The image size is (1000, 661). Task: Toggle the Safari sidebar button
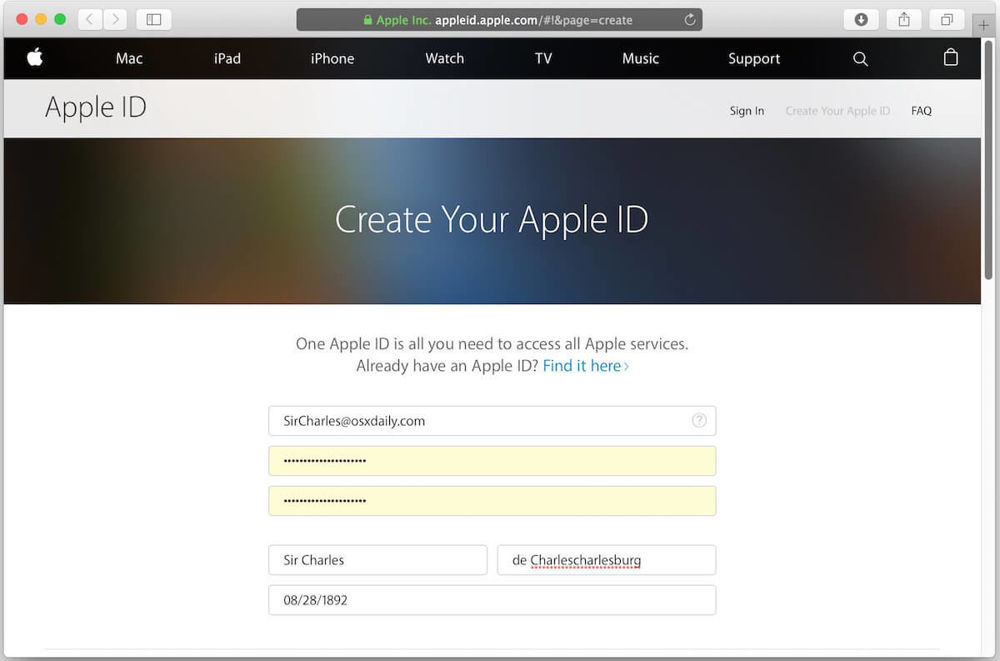tap(154, 19)
